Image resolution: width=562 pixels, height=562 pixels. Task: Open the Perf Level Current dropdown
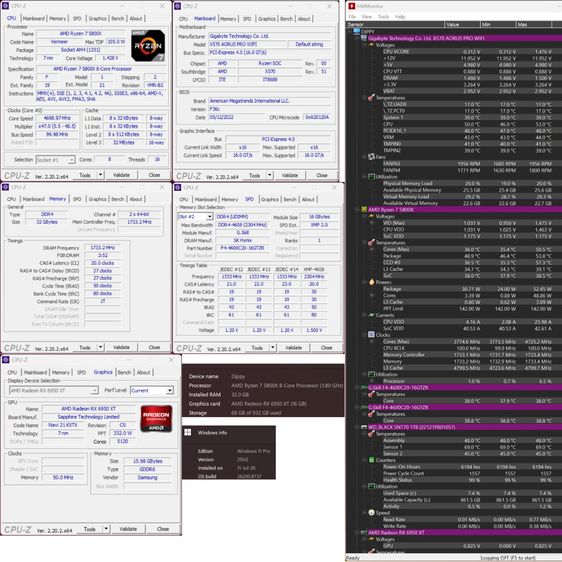pos(170,390)
